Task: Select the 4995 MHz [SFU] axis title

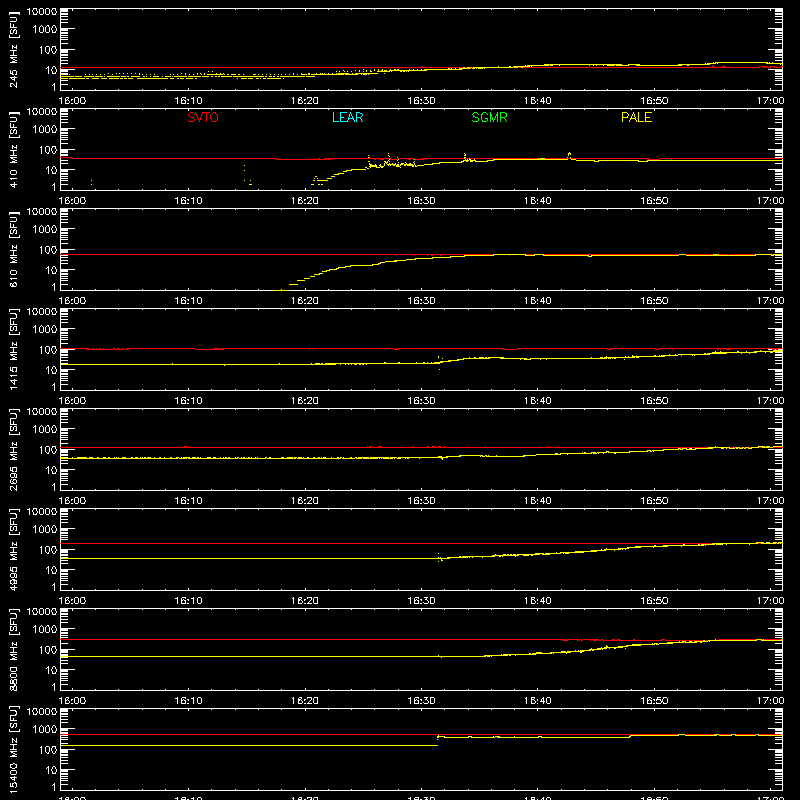Action: pos(13,549)
